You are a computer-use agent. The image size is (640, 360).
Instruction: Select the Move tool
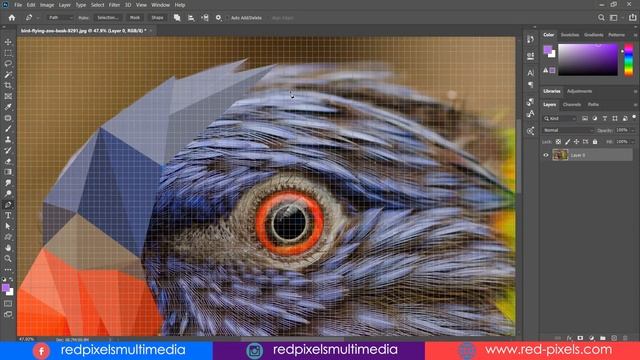tap(8, 42)
